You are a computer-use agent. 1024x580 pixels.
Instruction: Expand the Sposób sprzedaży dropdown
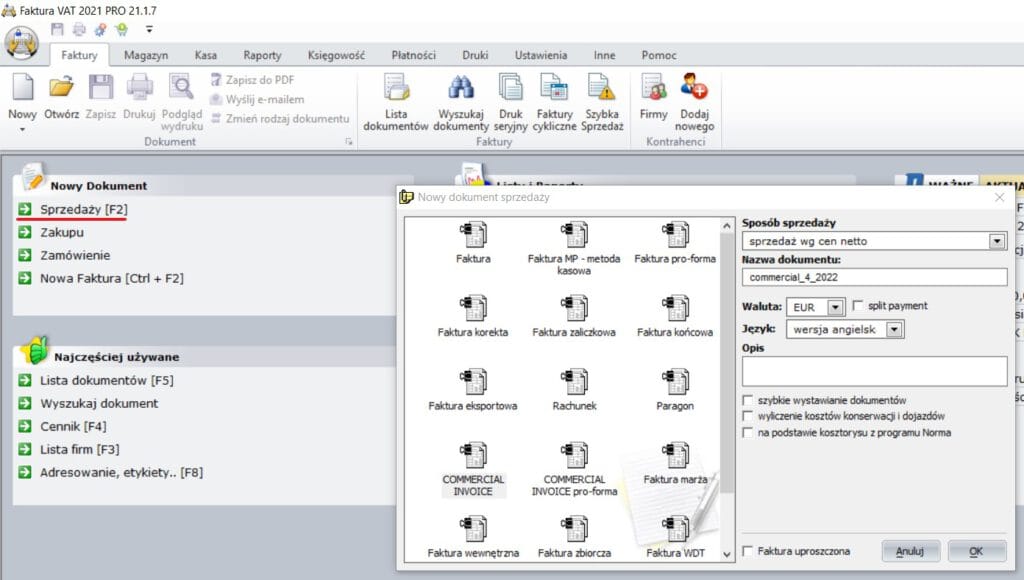tap(996, 241)
